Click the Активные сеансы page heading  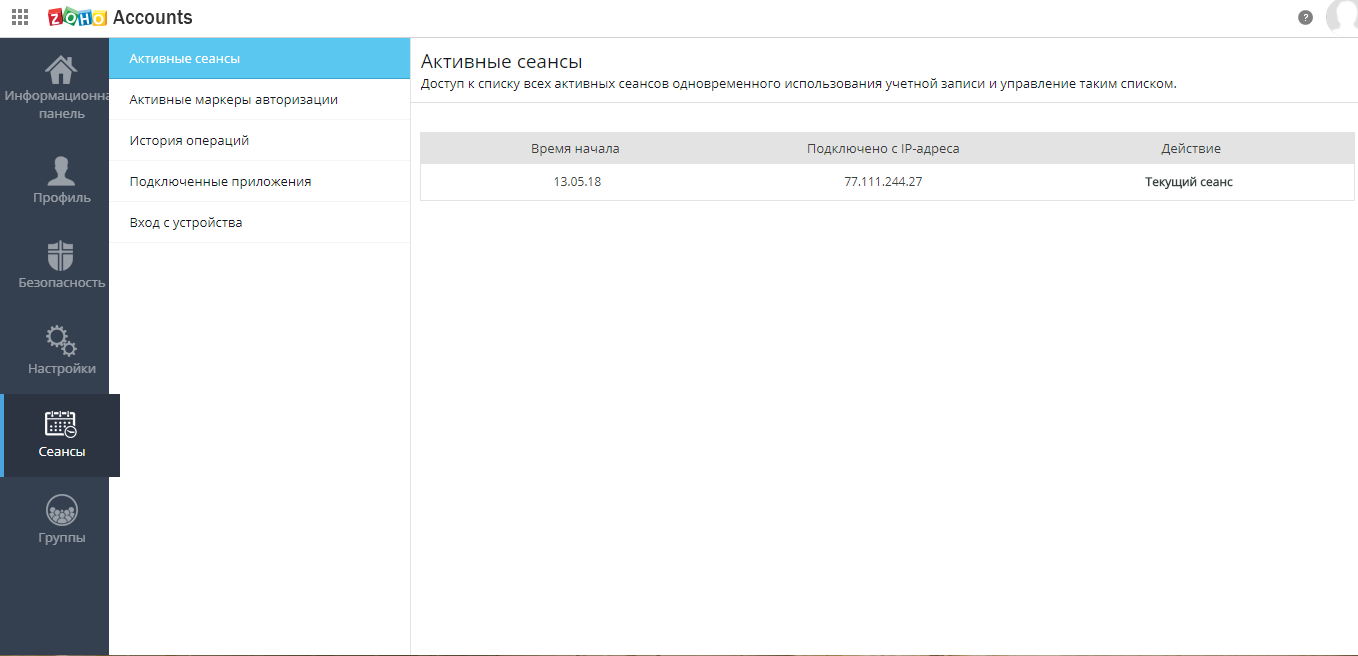pos(502,62)
